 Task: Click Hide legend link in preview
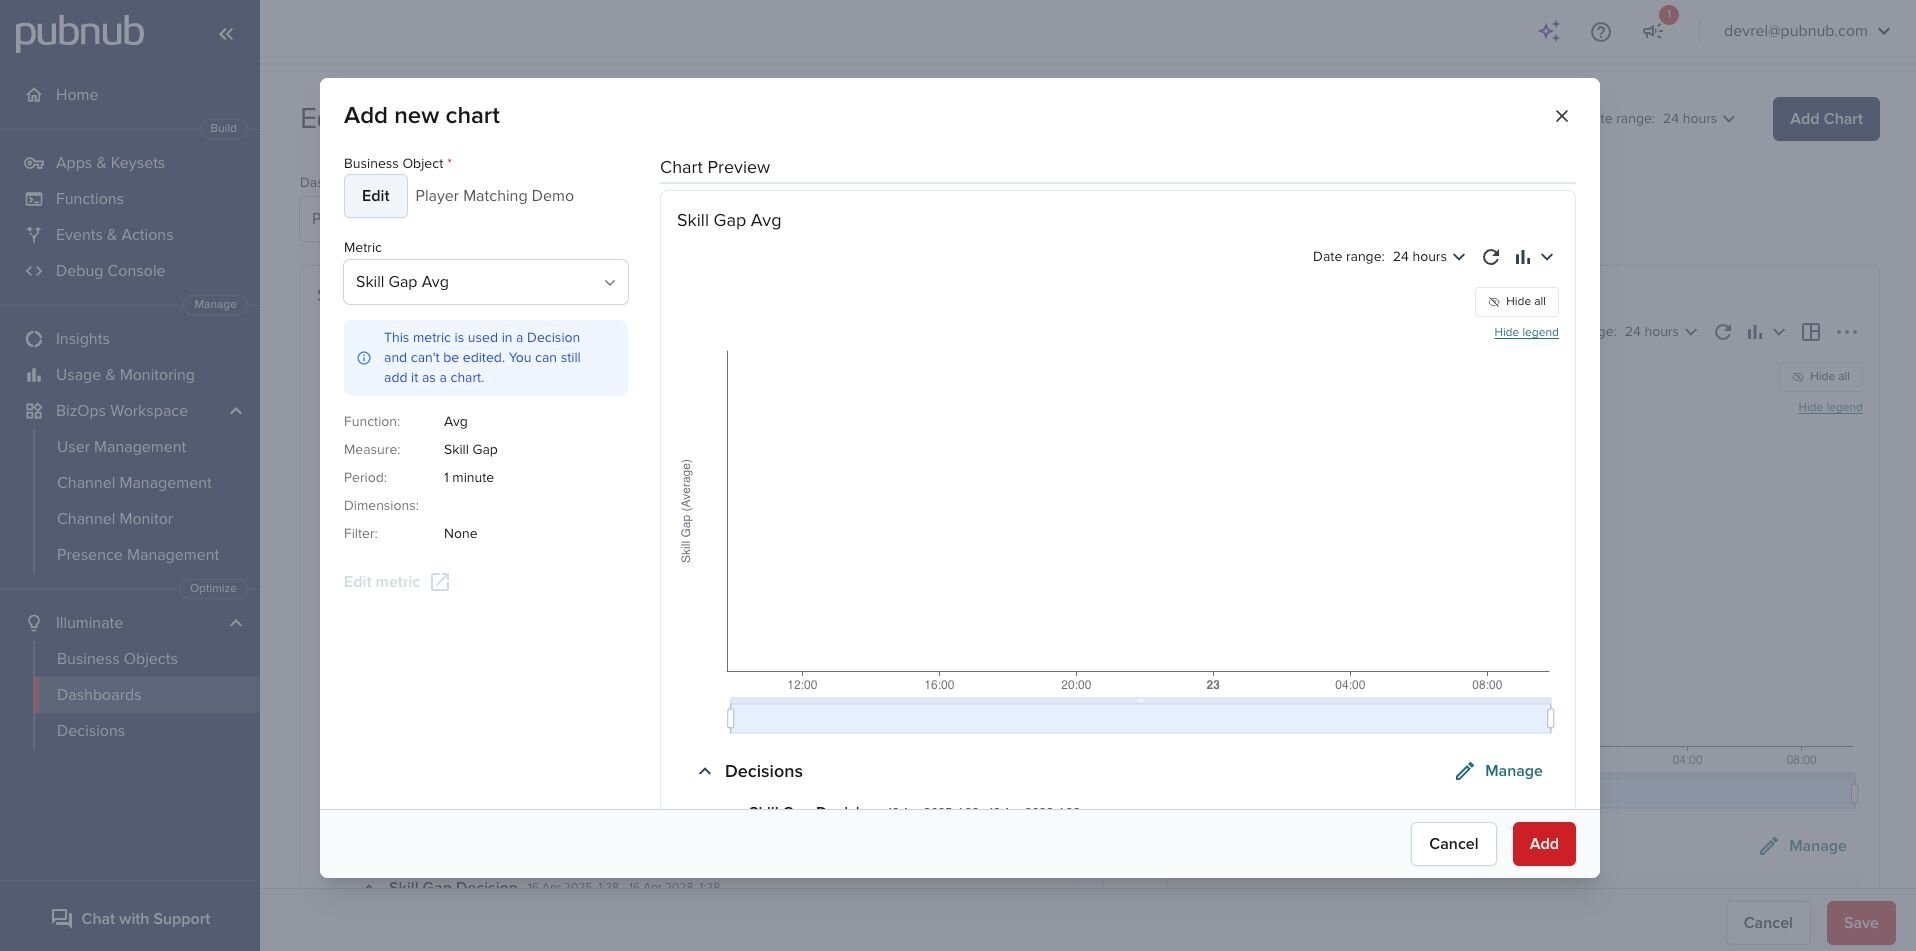(x=1525, y=332)
